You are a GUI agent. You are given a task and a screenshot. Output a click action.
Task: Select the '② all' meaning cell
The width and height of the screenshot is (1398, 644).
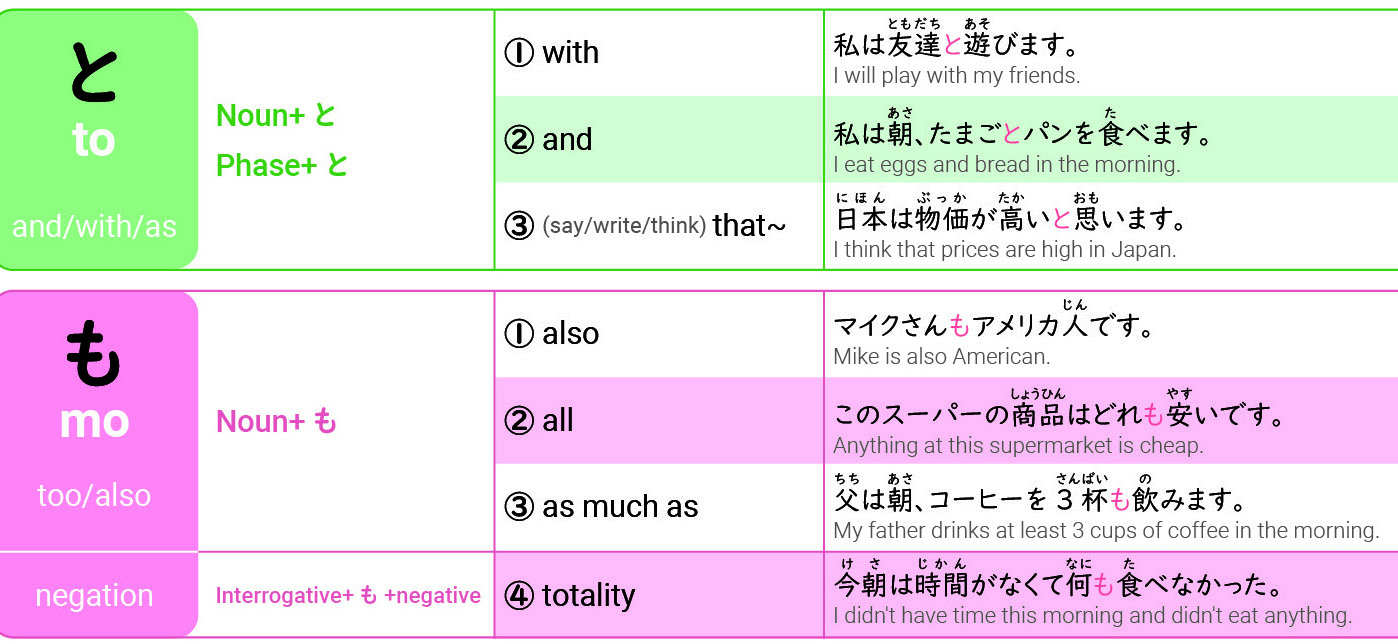(659, 420)
